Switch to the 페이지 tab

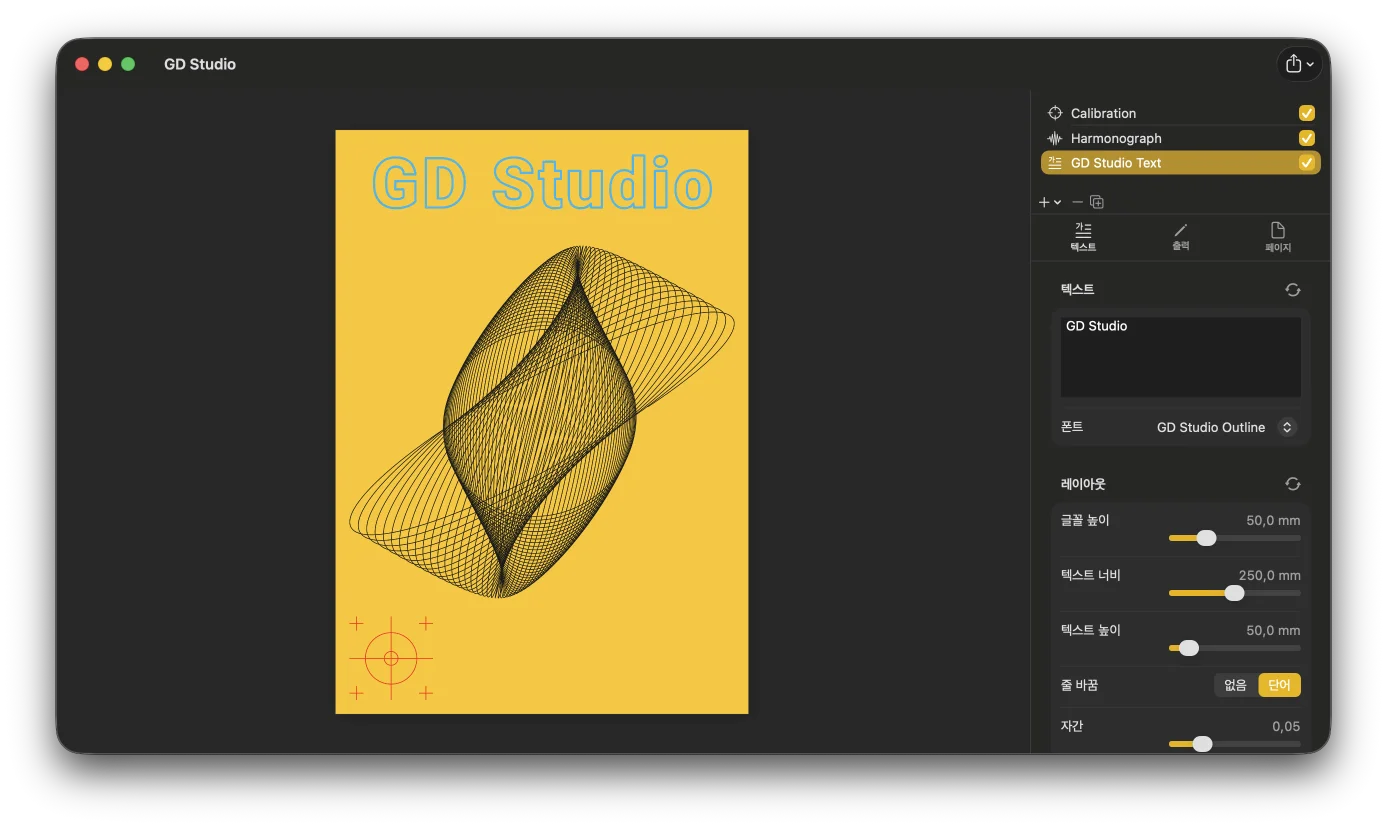pos(1278,237)
